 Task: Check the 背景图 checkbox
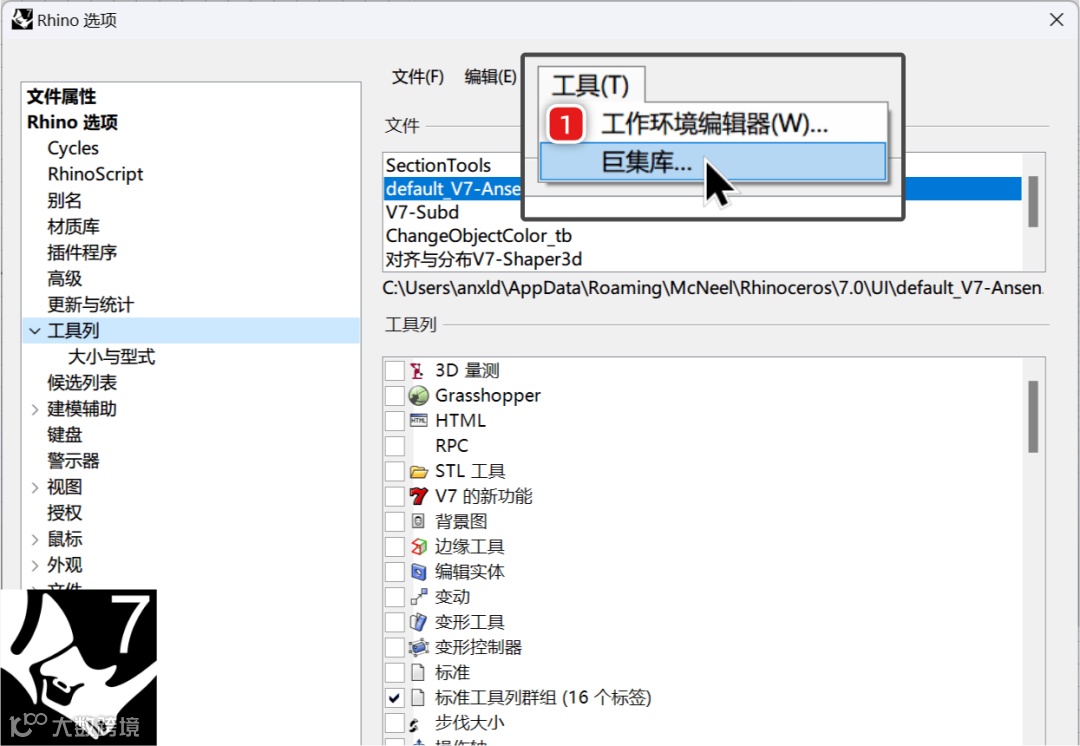tap(395, 521)
